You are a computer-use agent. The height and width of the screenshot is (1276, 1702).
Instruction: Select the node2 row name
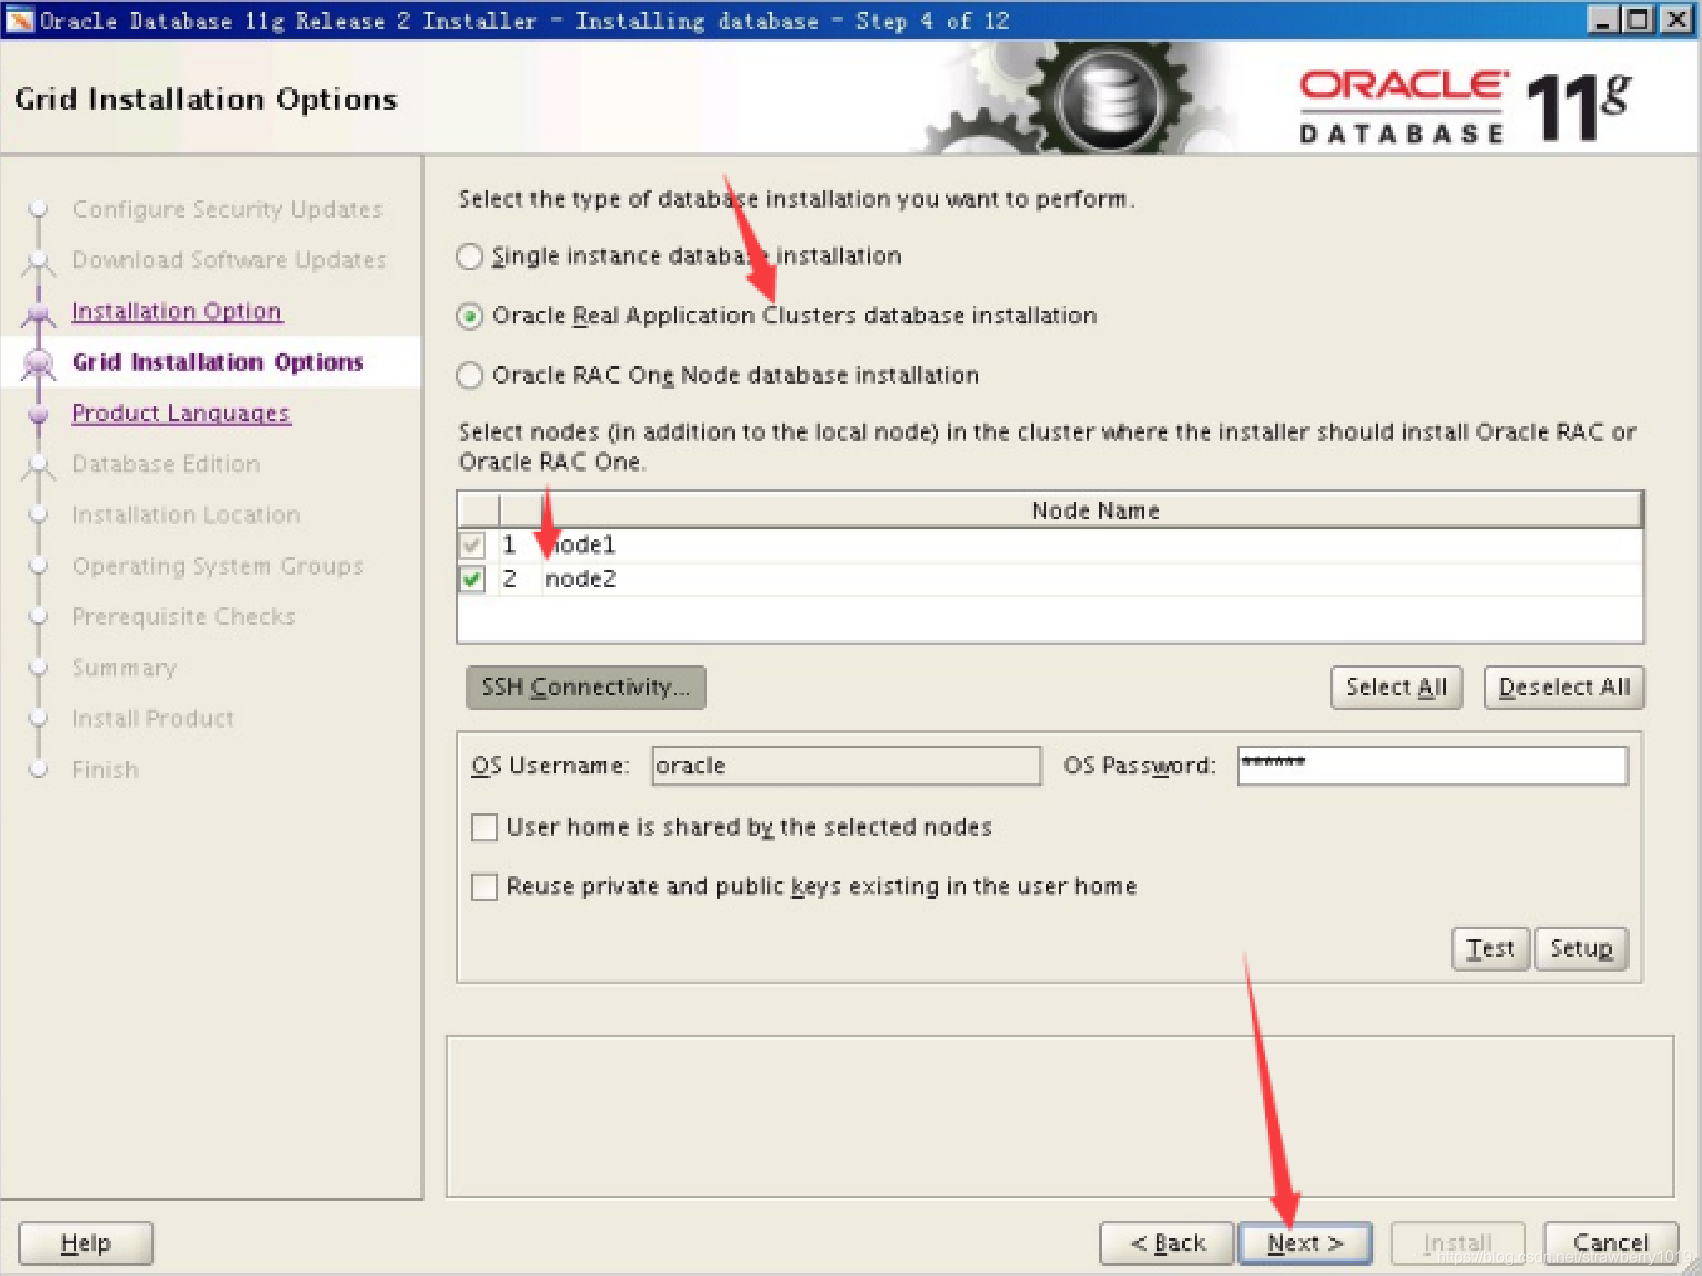click(581, 579)
